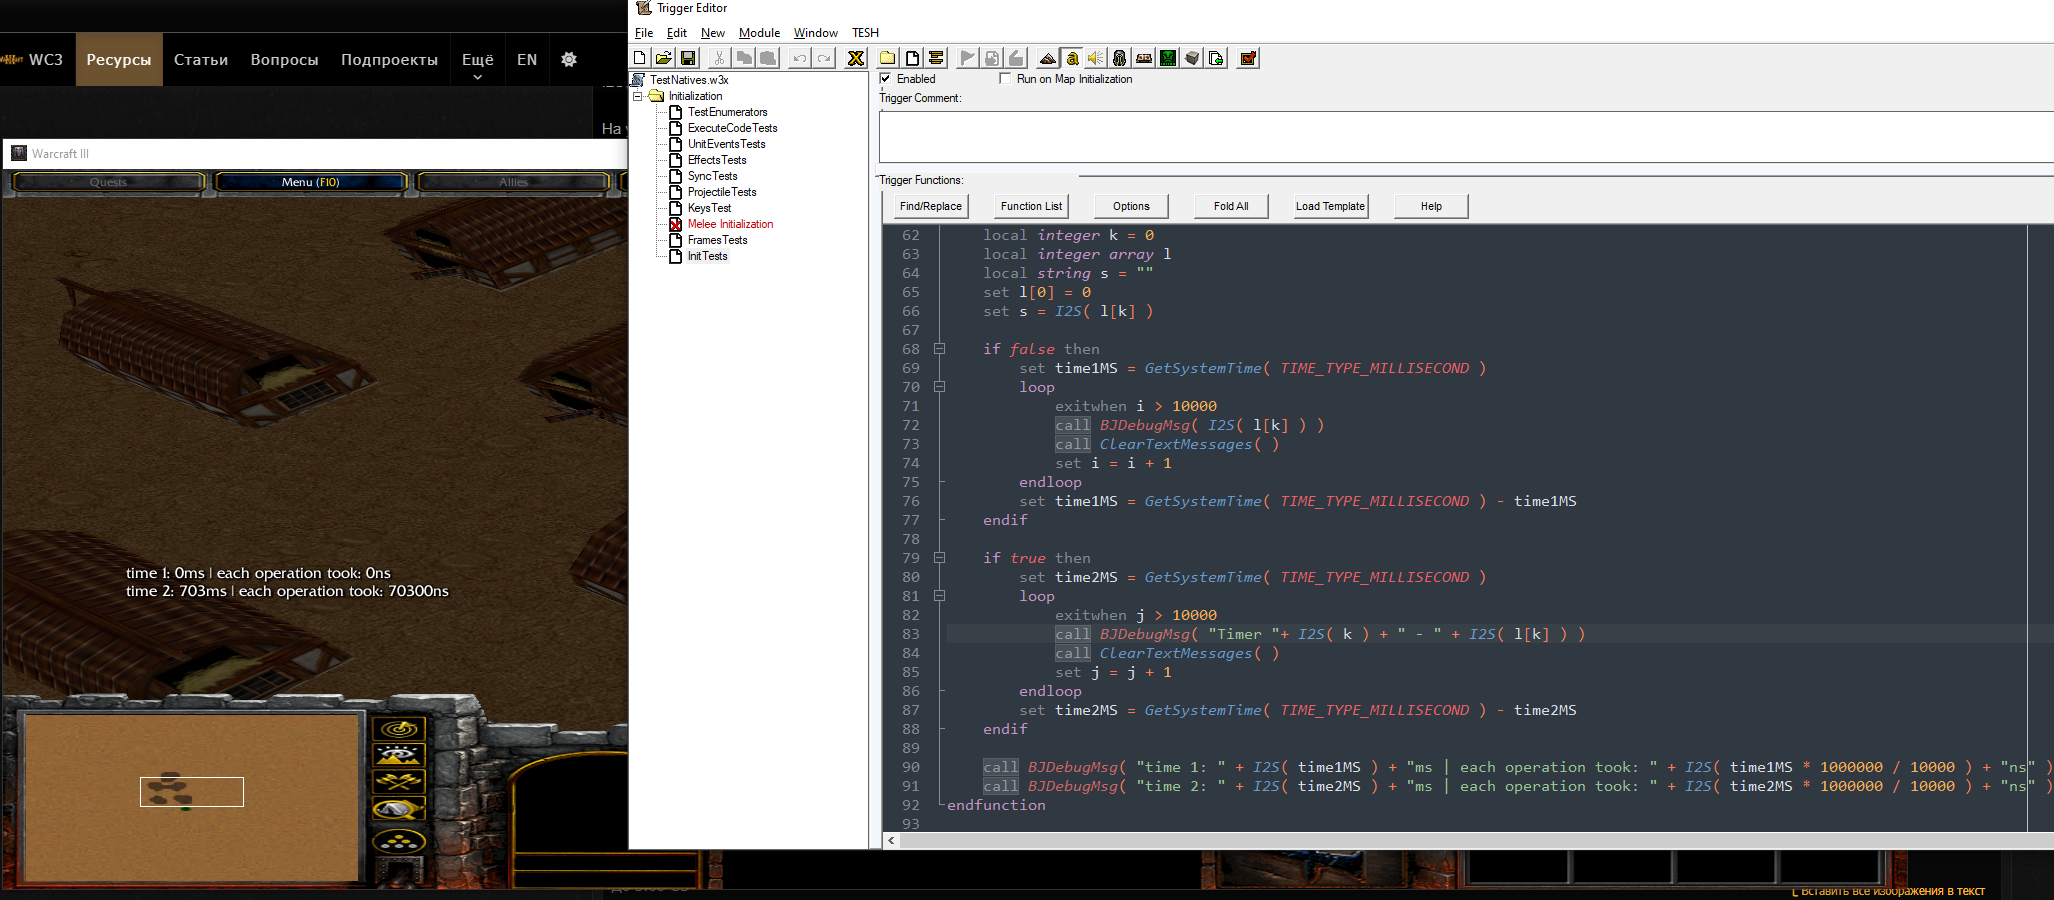Viewport: 2054px width, 900px height.
Task: Click the Save map floppy disk icon
Action: click(688, 58)
